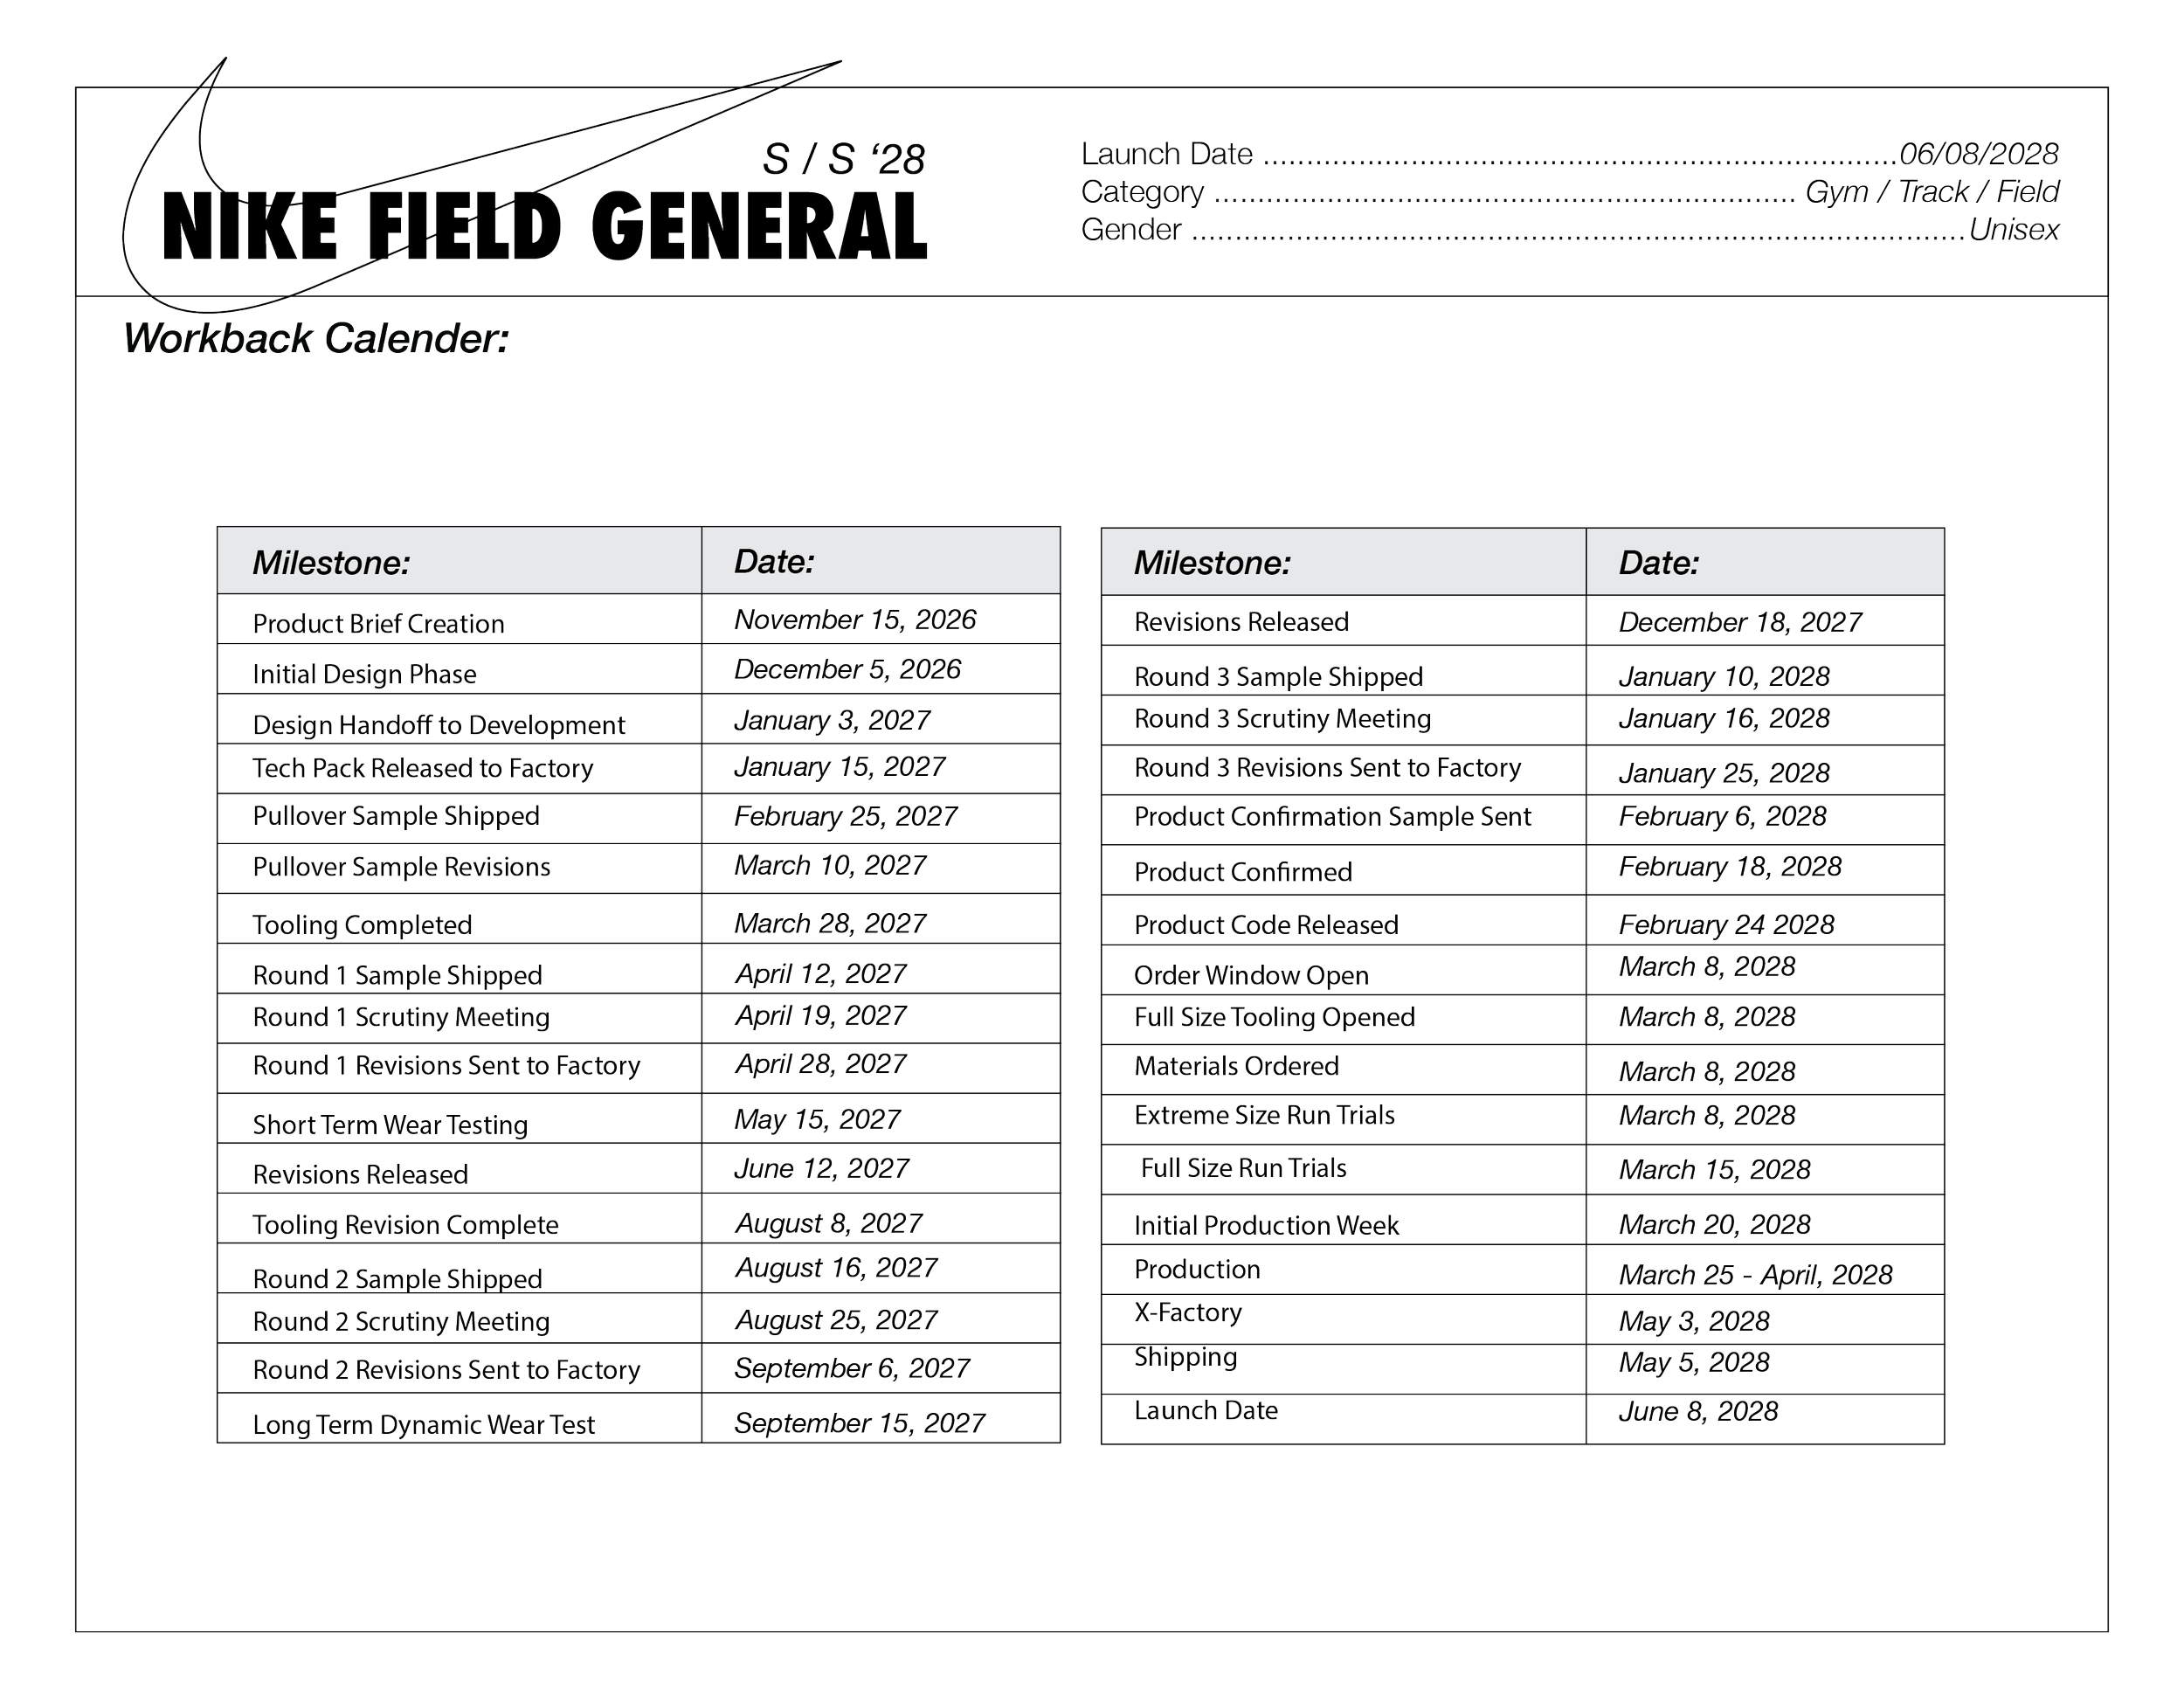Select the date September 6, 2027
The image size is (2184, 1689).
[x=852, y=1369]
